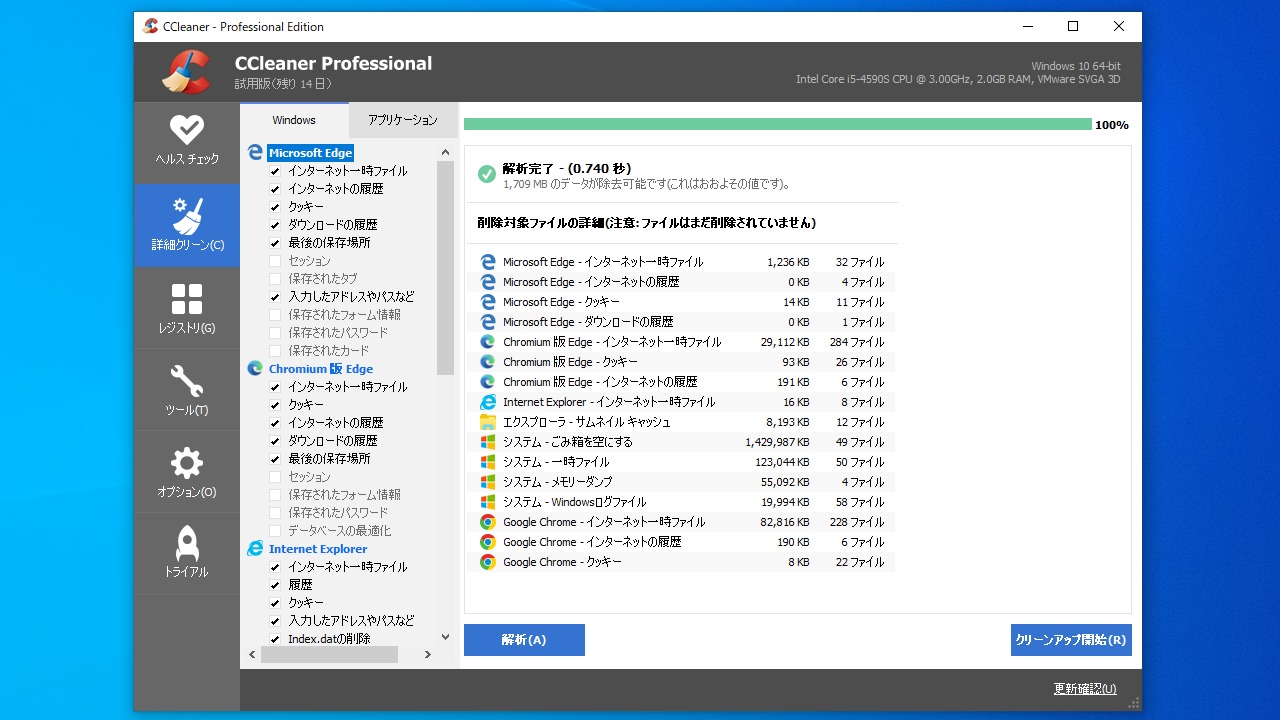Click the Microsoft Edge icon in the tree
The width and height of the screenshot is (1280, 720).
(x=255, y=153)
